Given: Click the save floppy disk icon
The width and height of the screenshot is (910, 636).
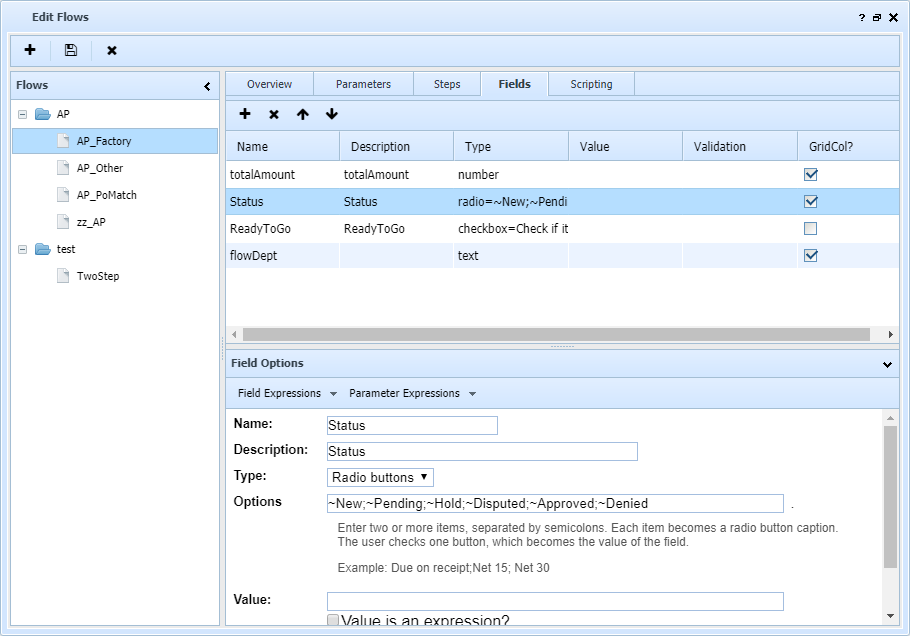Looking at the screenshot, I should point(71,50).
